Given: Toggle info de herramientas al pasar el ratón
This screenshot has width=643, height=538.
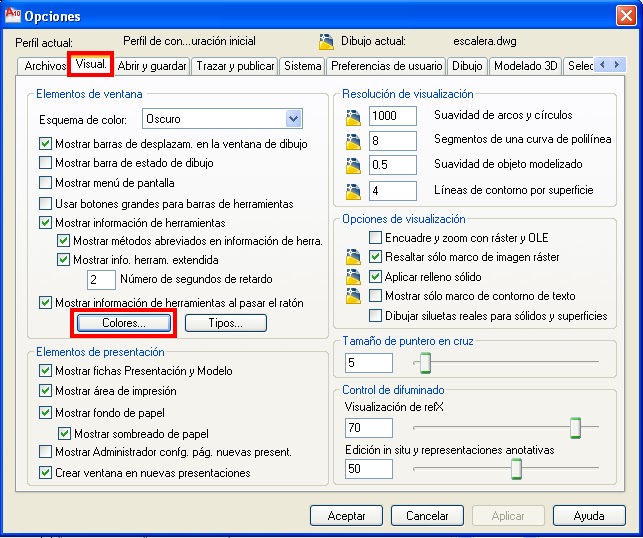Looking at the screenshot, I should point(45,303).
